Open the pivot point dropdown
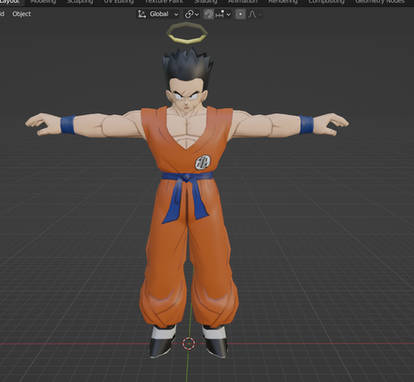 pyautogui.click(x=192, y=14)
